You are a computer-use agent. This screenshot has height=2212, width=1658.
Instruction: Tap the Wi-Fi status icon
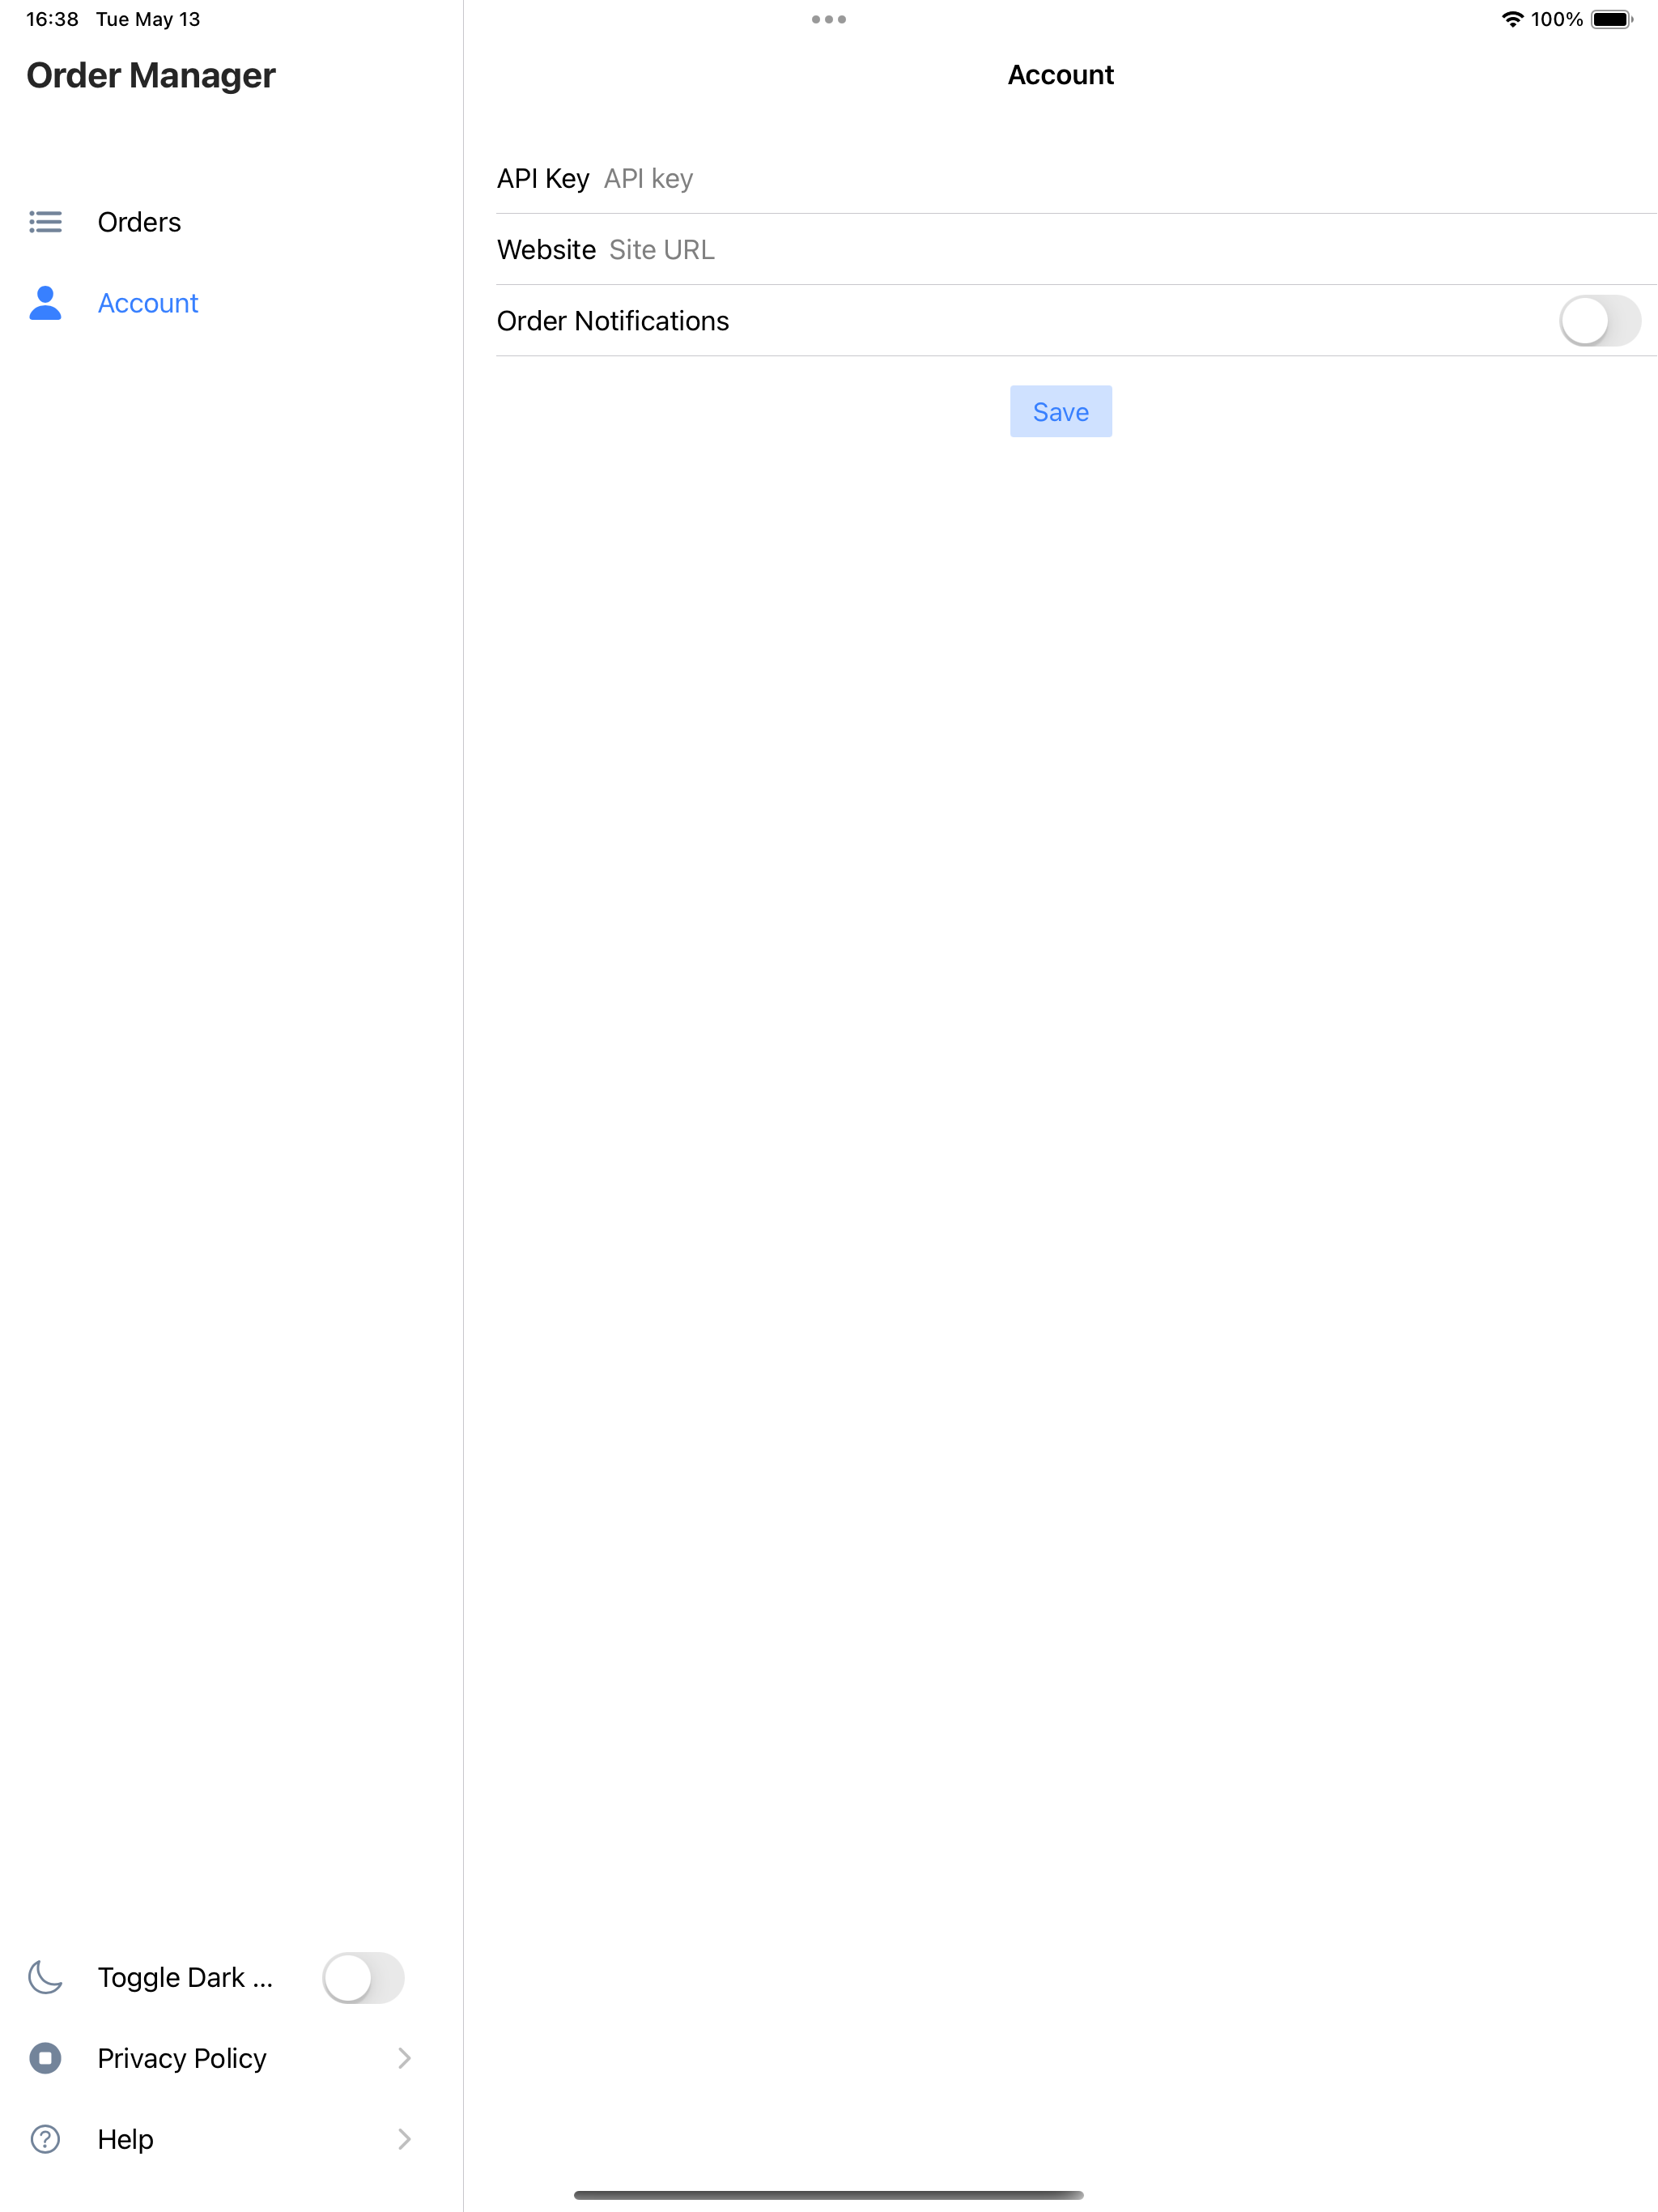(x=1512, y=19)
